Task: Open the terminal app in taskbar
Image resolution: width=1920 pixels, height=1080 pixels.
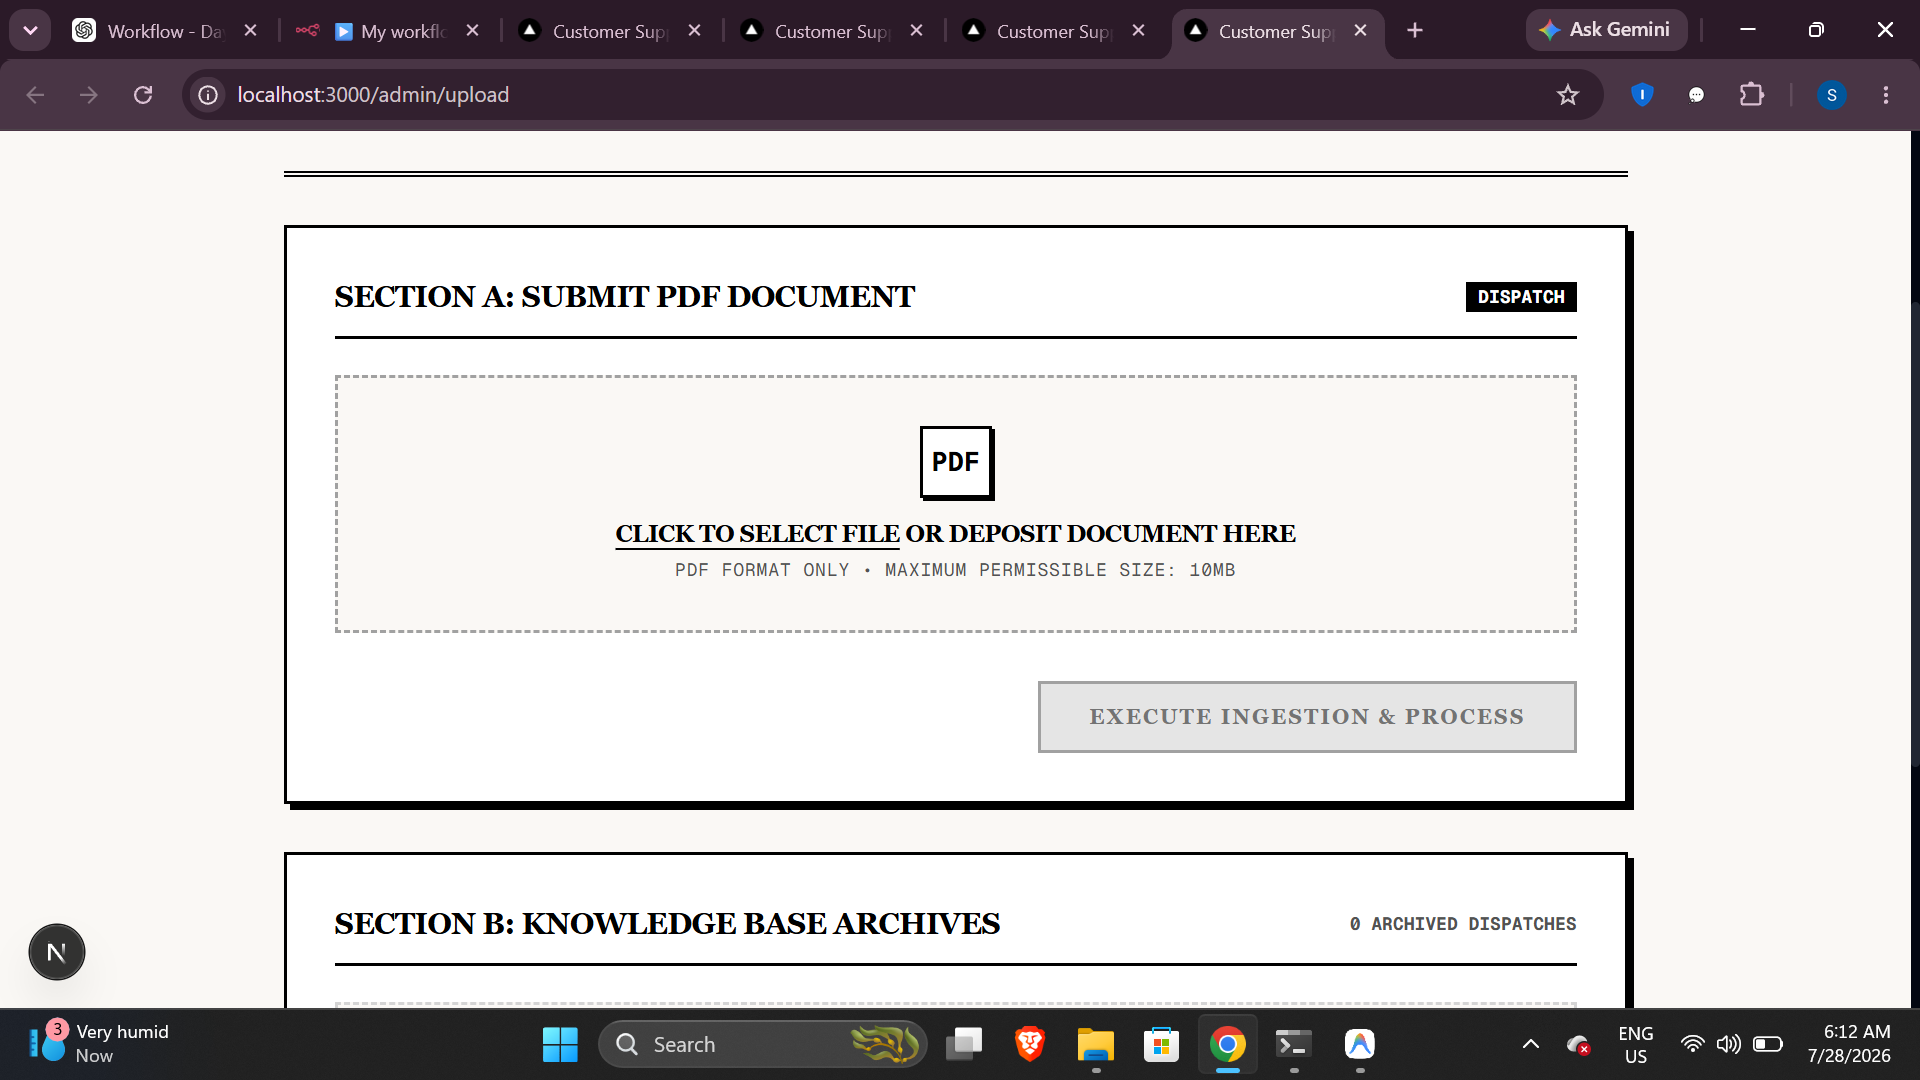Action: click(1294, 1044)
